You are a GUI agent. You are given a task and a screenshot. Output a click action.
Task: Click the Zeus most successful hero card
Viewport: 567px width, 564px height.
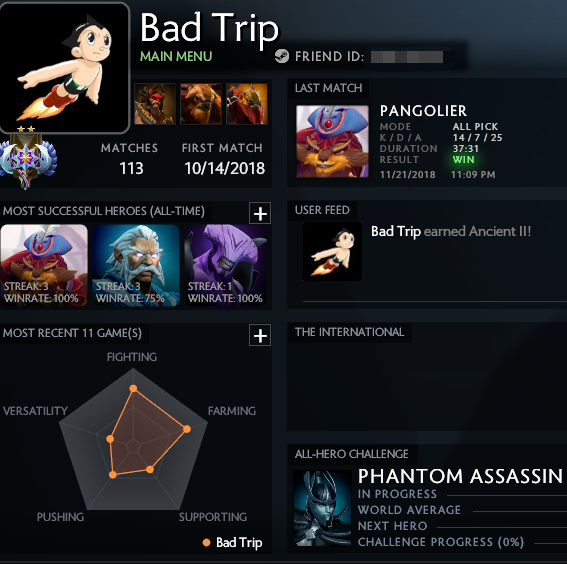136,265
